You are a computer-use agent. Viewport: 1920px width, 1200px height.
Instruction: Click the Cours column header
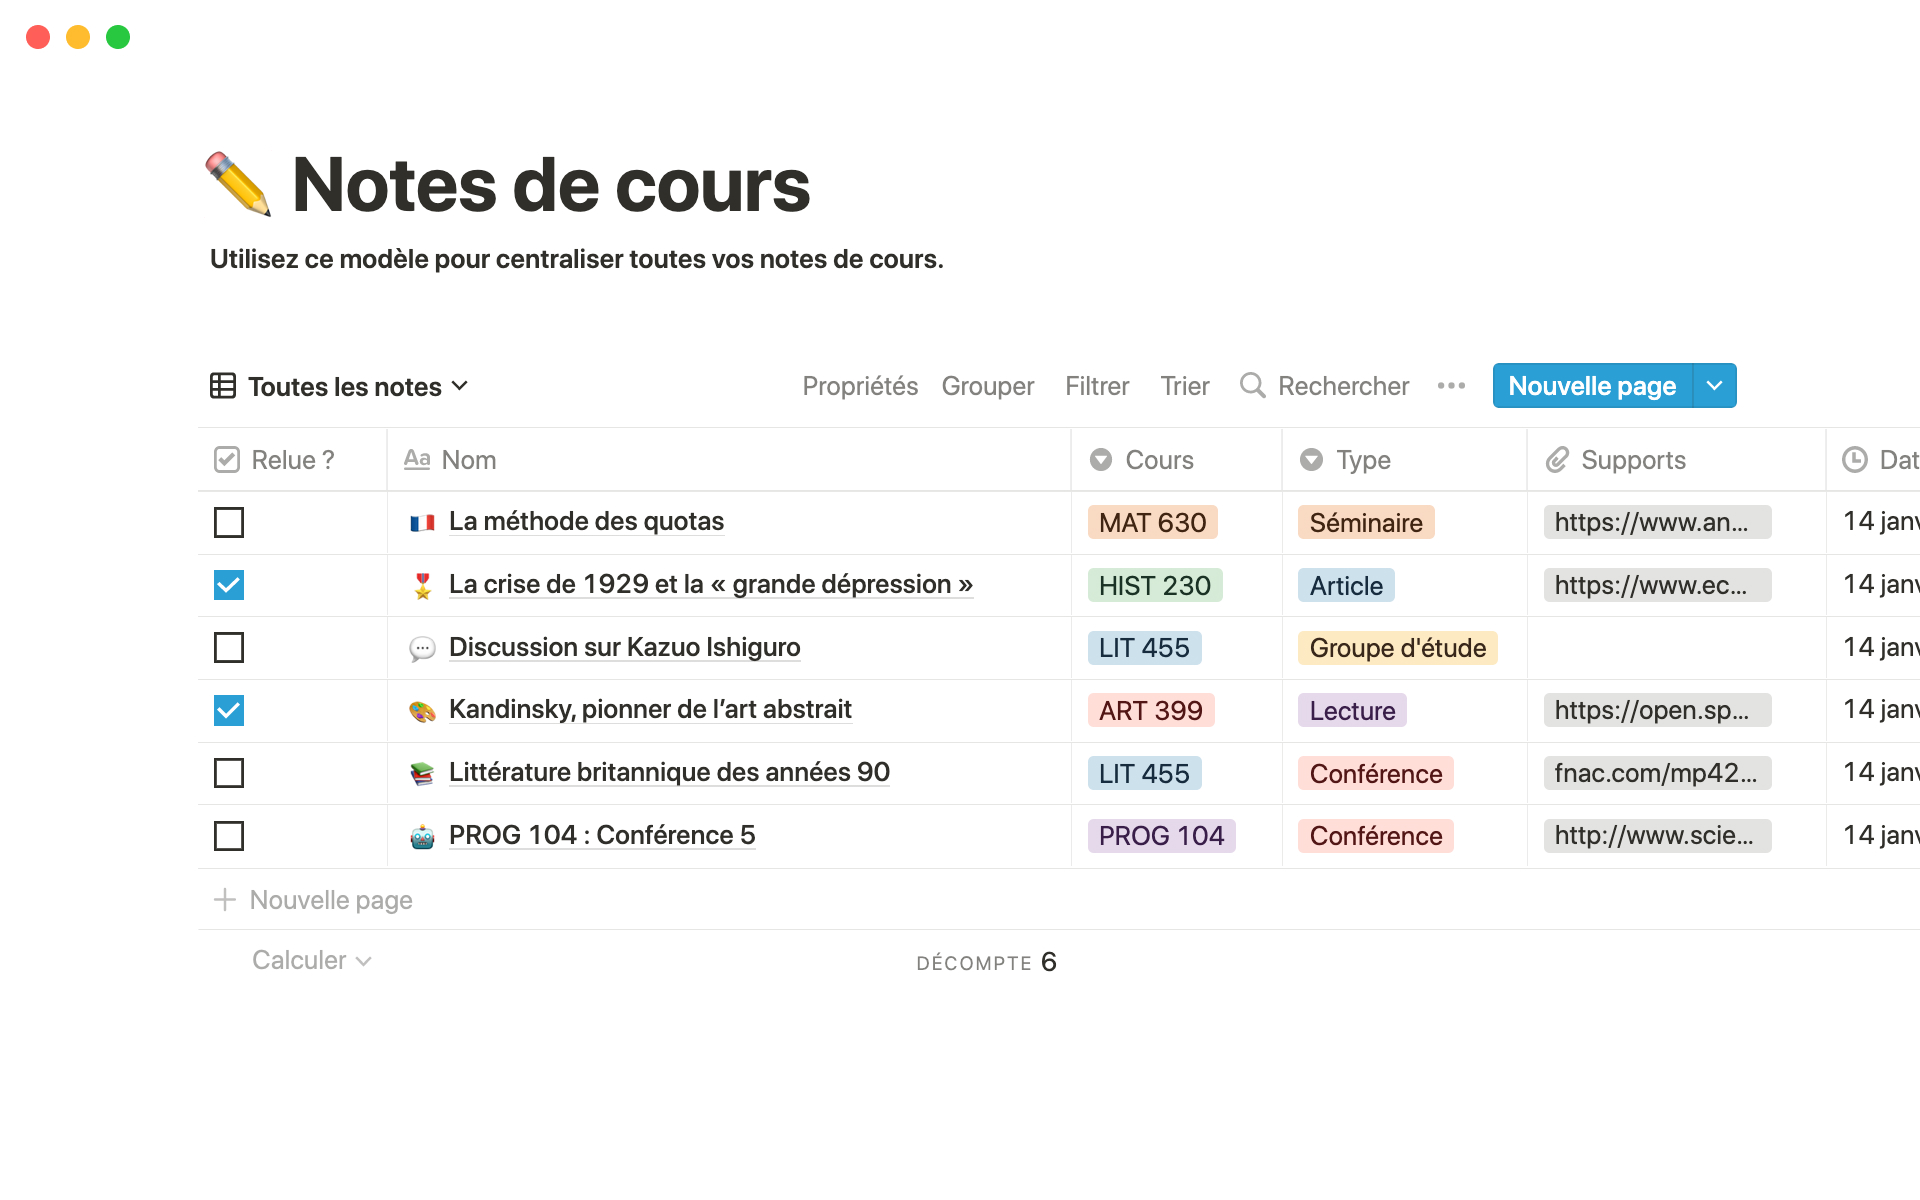coord(1158,460)
